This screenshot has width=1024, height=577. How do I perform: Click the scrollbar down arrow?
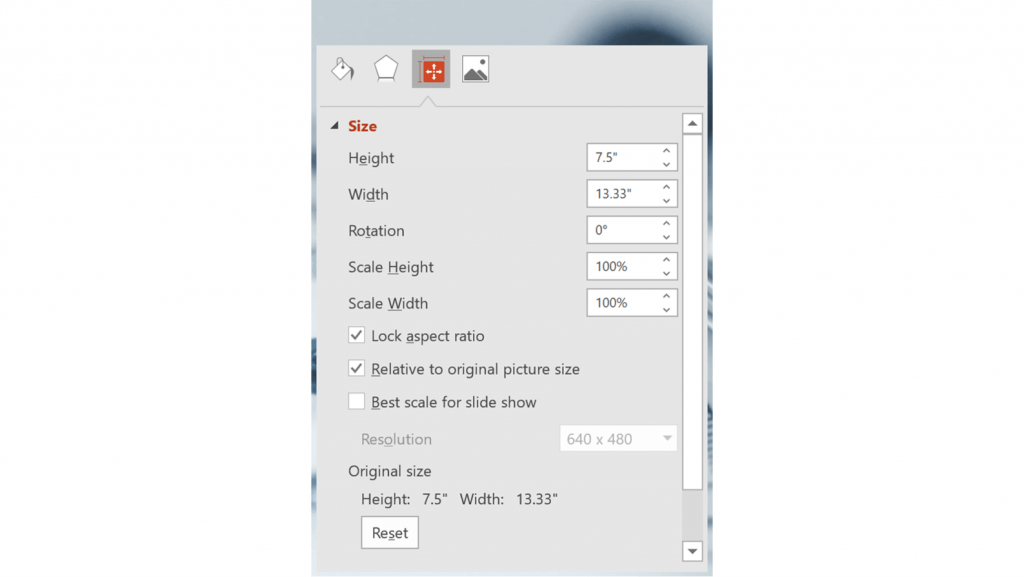pos(692,551)
